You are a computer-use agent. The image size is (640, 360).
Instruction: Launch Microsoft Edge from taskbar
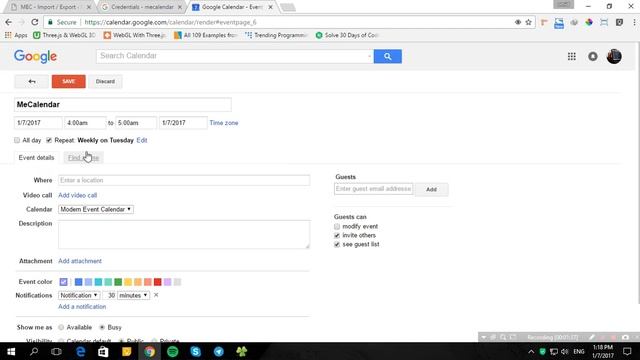click(80, 351)
